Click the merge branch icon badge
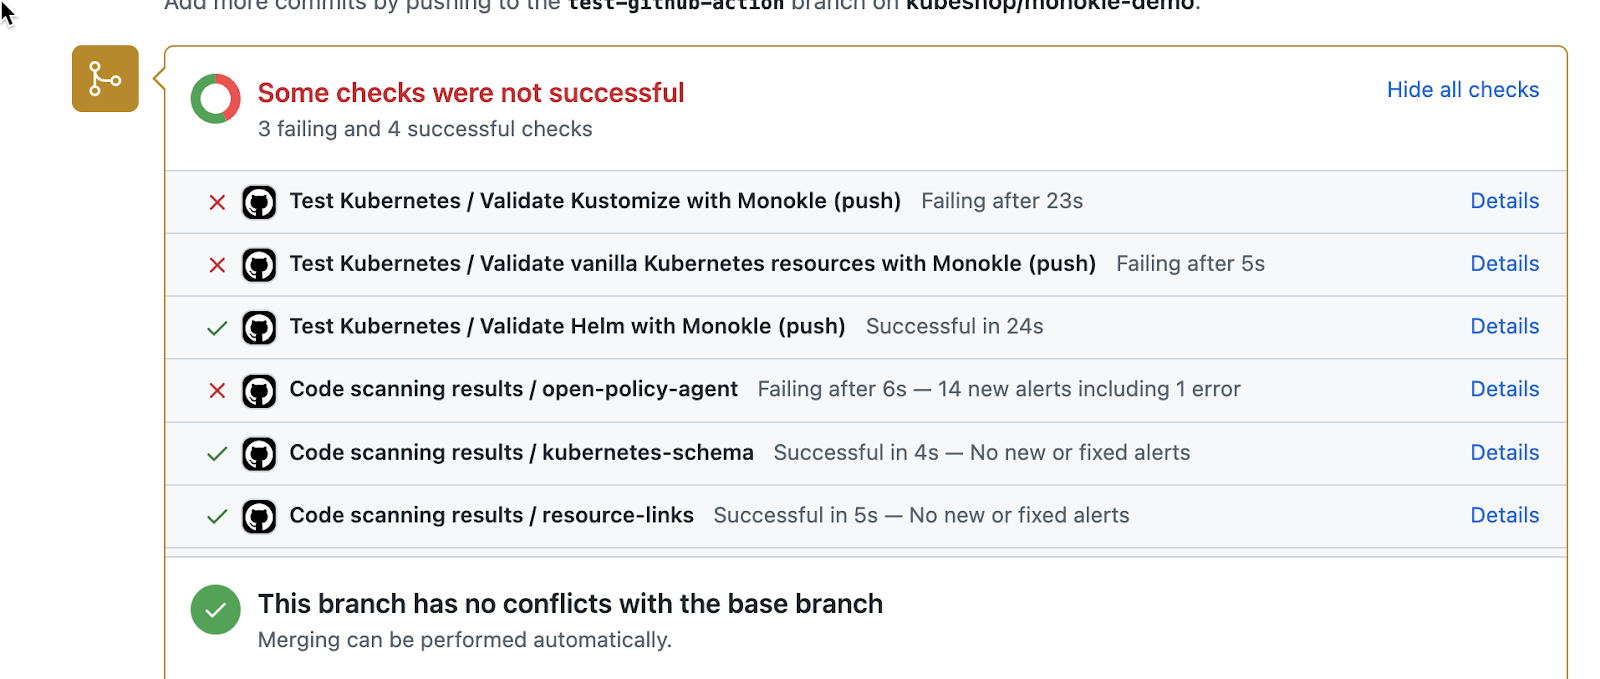The height and width of the screenshot is (679, 1600). 105,78
